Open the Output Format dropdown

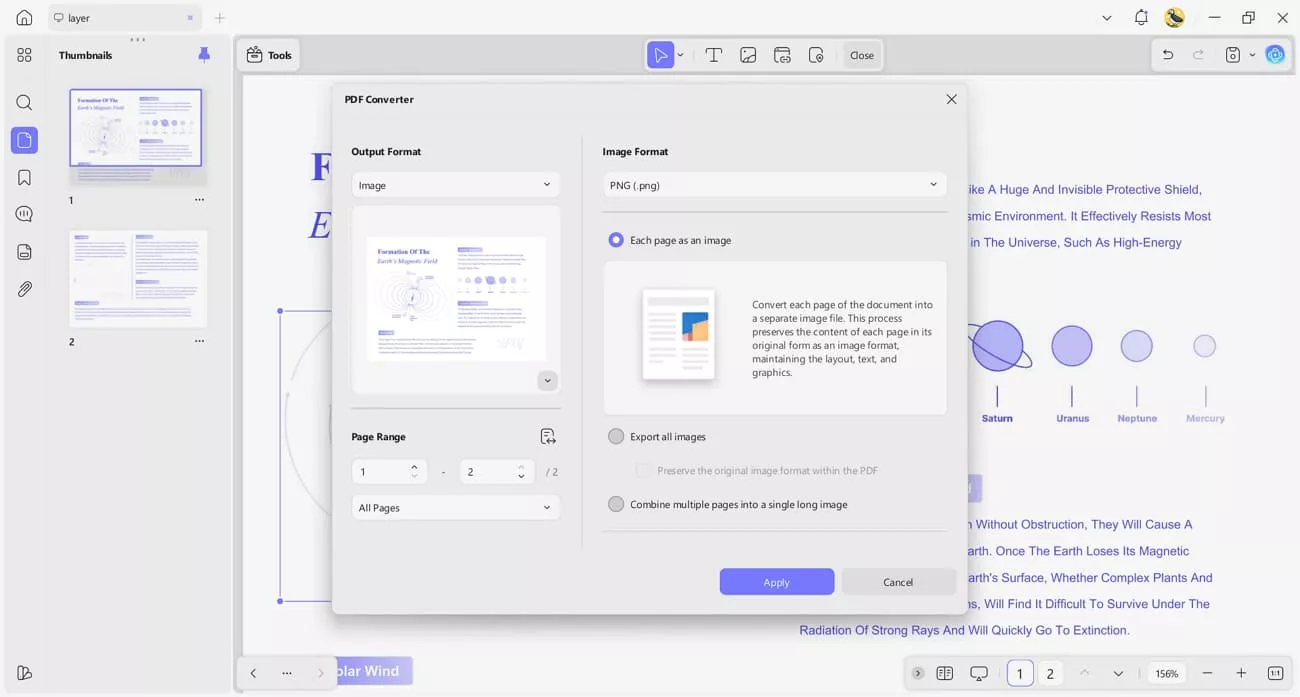[456, 185]
